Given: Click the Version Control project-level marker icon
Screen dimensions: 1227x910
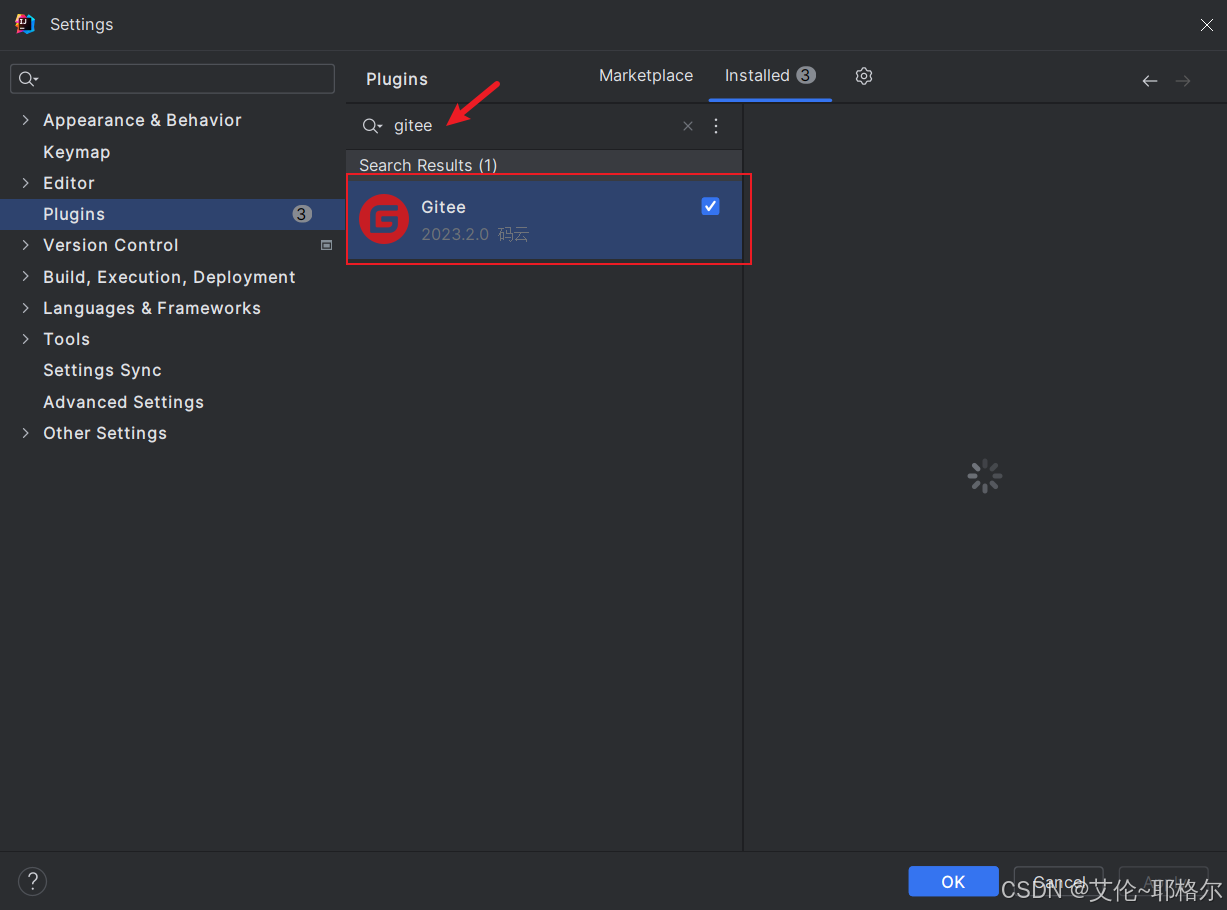Looking at the screenshot, I should click(326, 245).
